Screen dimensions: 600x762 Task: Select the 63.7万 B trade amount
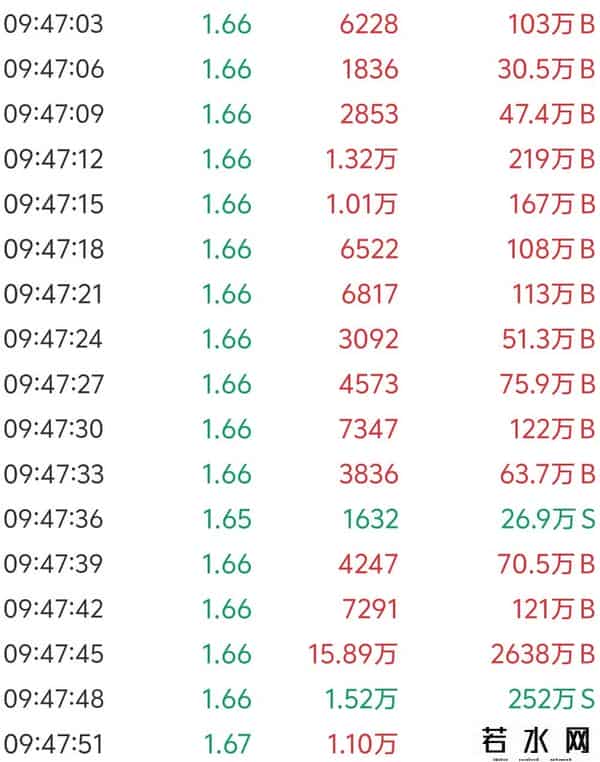[x=546, y=474]
